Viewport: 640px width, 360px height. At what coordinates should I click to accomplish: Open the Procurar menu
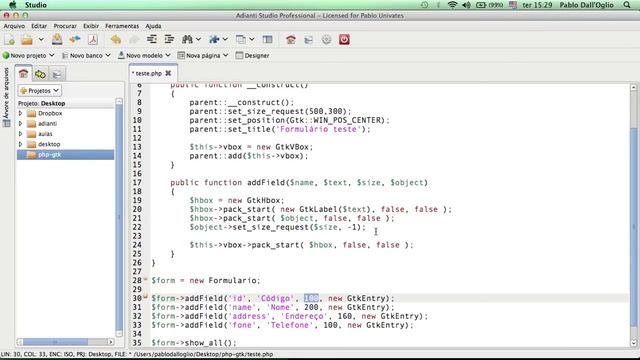pyautogui.click(x=65, y=26)
